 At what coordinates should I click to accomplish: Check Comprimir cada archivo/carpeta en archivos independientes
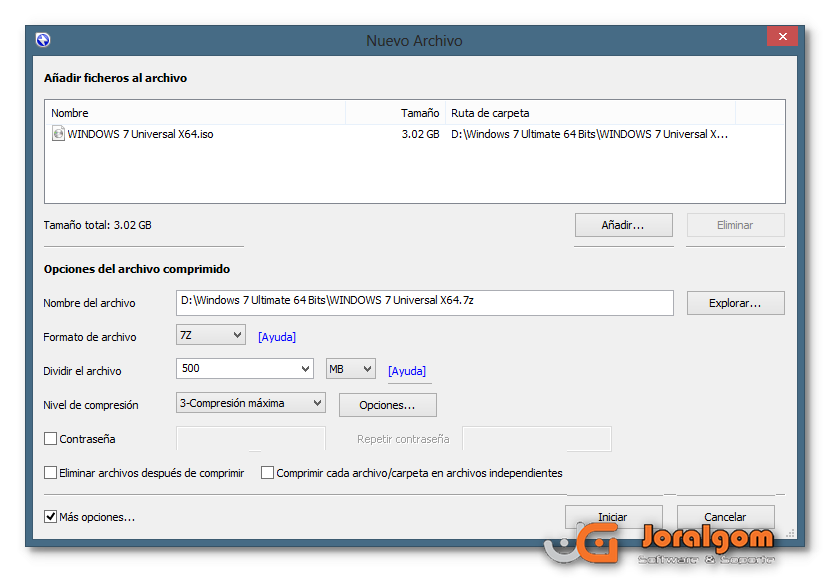267,472
